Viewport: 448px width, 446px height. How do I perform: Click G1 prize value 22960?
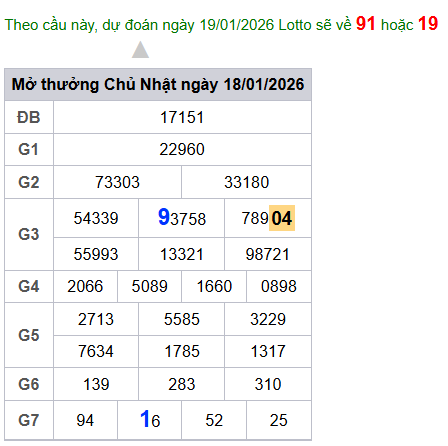tap(182, 149)
